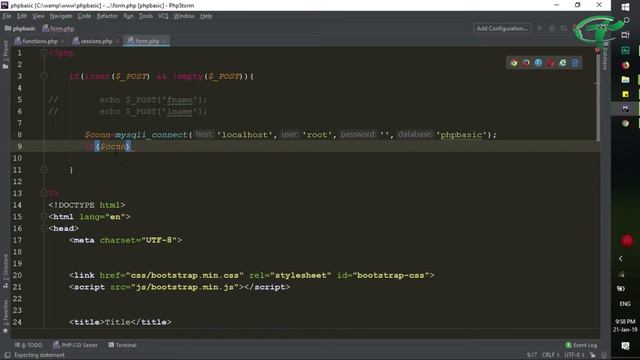This screenshot has width=640, height=360.
Task: Open the Window menu
Action: click(184, 16)
